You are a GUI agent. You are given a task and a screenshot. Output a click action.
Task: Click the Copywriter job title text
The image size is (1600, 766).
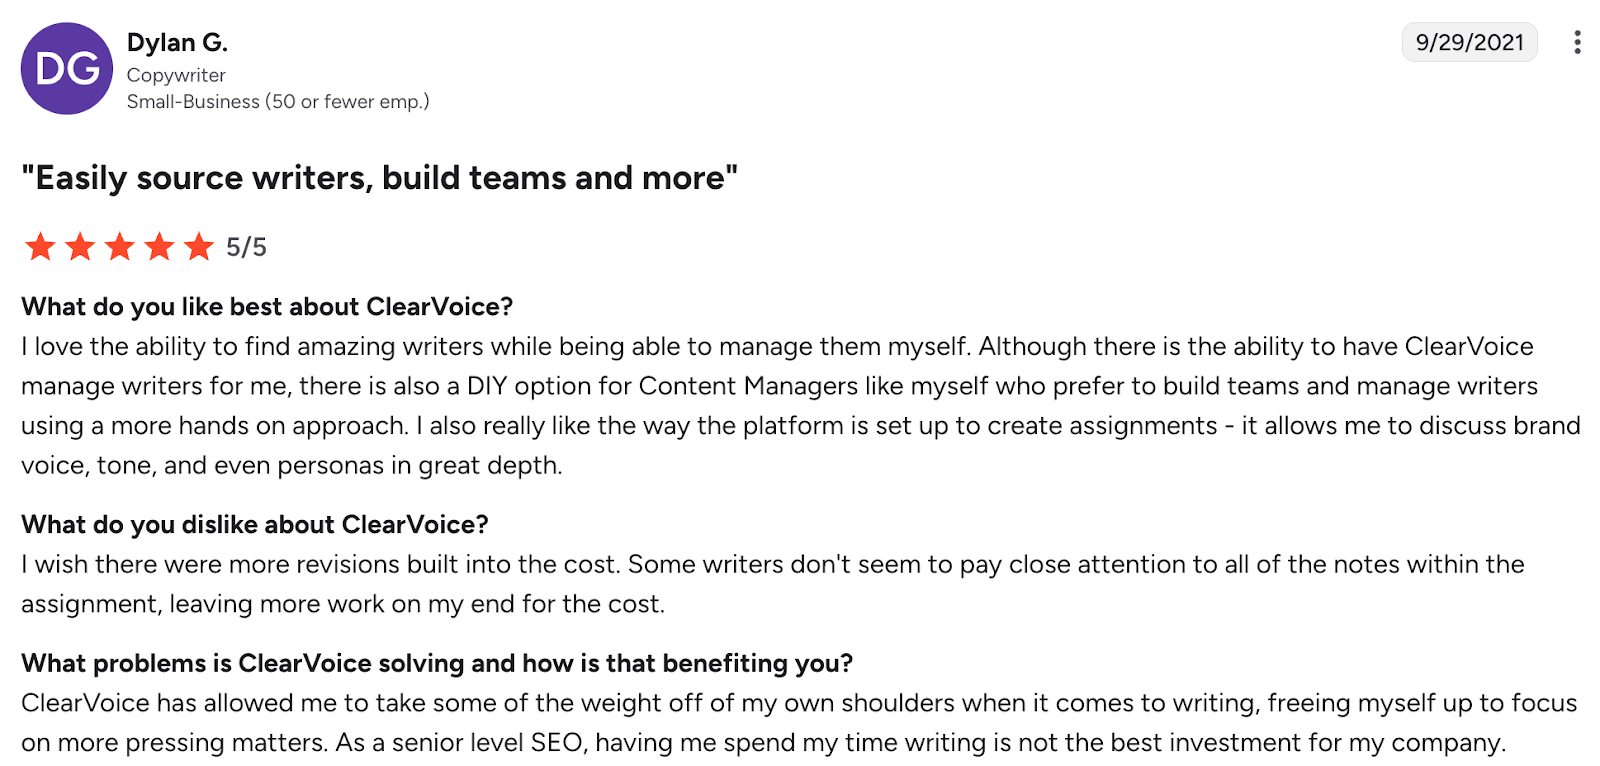click(176, 75)
